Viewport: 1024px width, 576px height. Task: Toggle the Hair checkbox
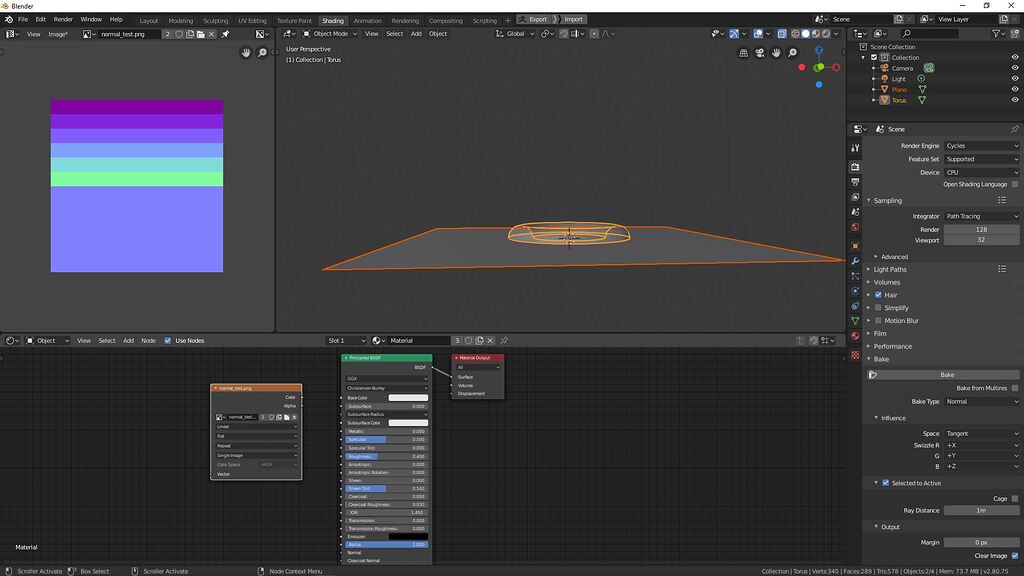pos(878,295)
